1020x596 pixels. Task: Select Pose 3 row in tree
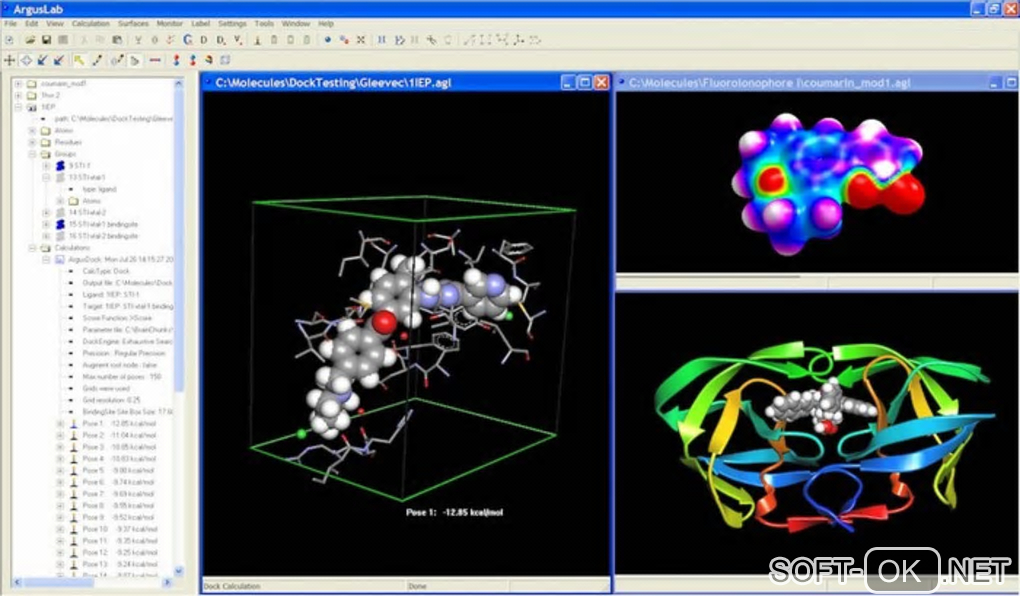pyautogui.click(x=119, y=447)
